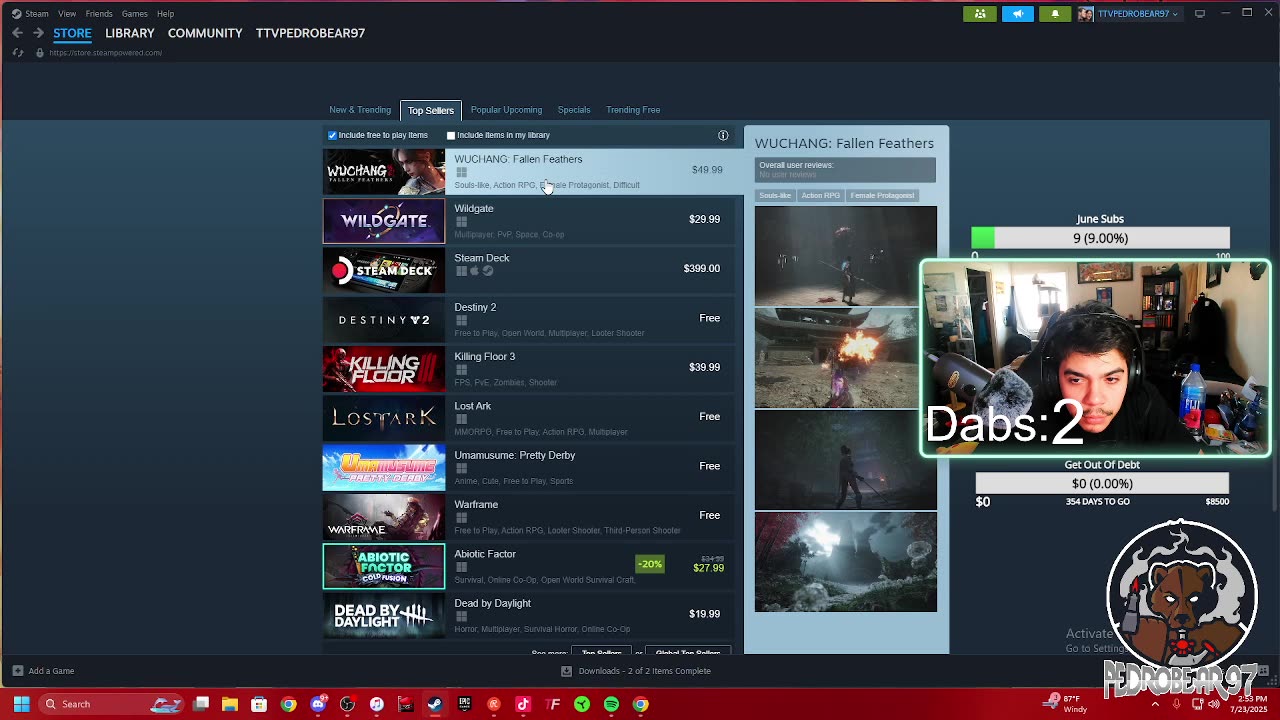Click the Add a Game plus icon

pos(17,671)
